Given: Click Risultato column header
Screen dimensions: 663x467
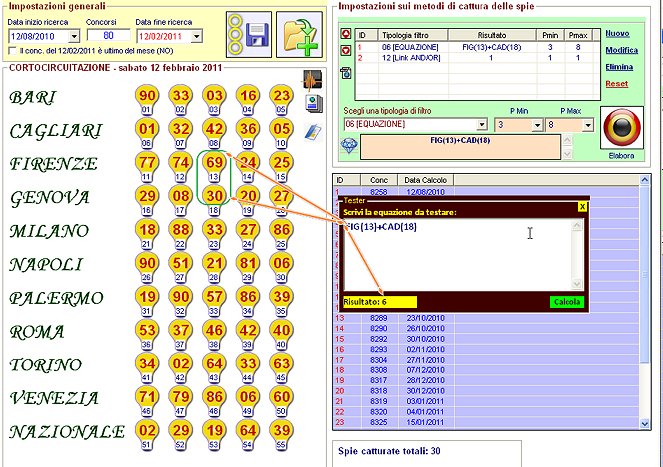Looking at the screenshot, I should coord(492,35).
